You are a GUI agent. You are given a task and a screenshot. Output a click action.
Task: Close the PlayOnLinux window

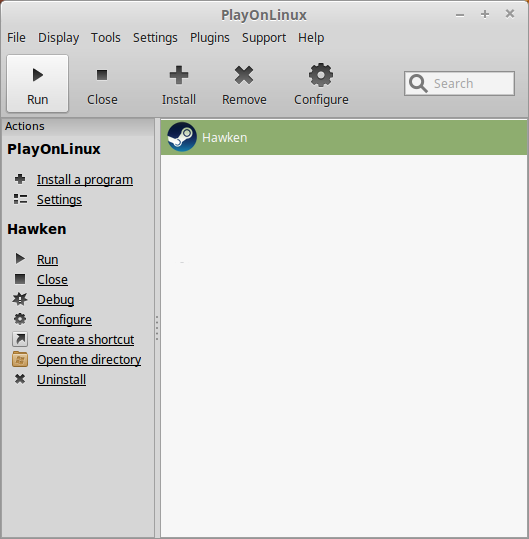click(x=510, y=14)
